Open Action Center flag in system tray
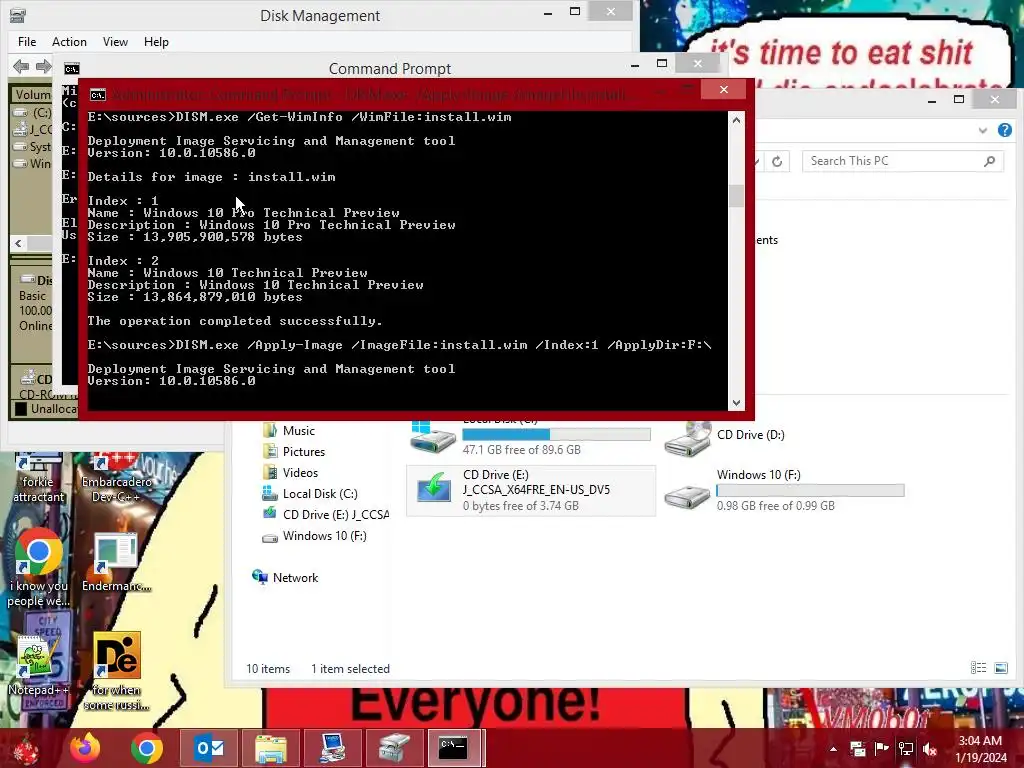This screenshot has width=1024, height=768. point(881,748)
